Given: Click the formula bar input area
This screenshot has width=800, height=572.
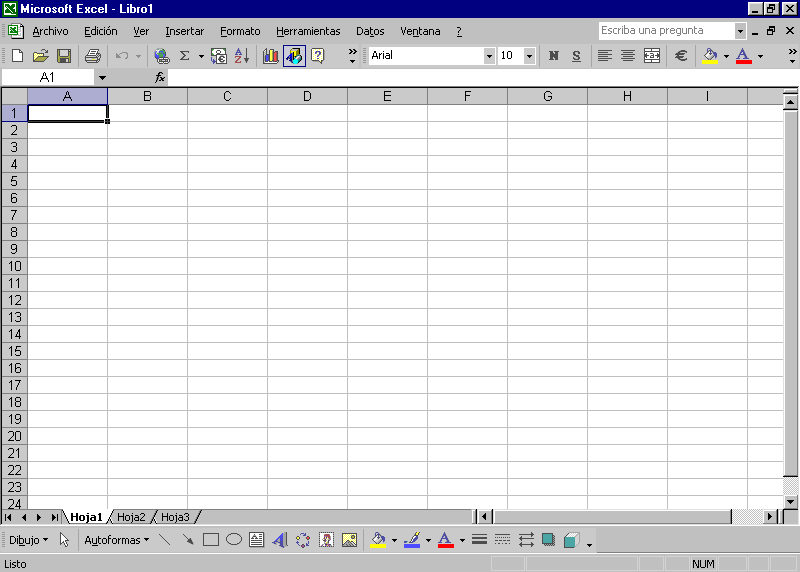Looking at the screenshot, I should point(483,78).
